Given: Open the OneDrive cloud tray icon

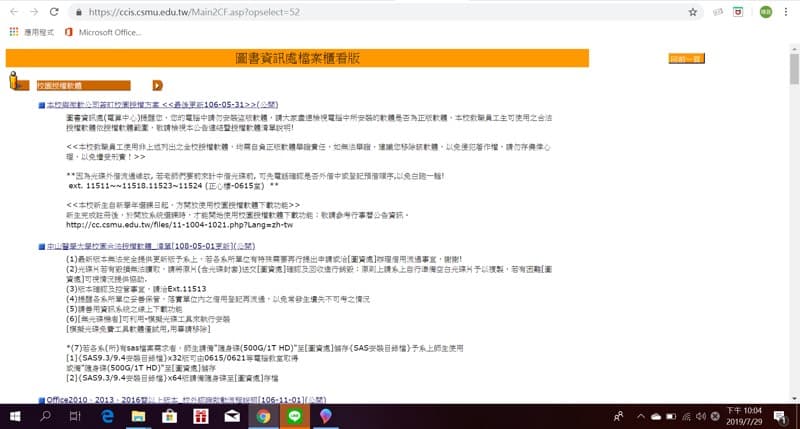Looking at the screenshot, I should 656,417.
